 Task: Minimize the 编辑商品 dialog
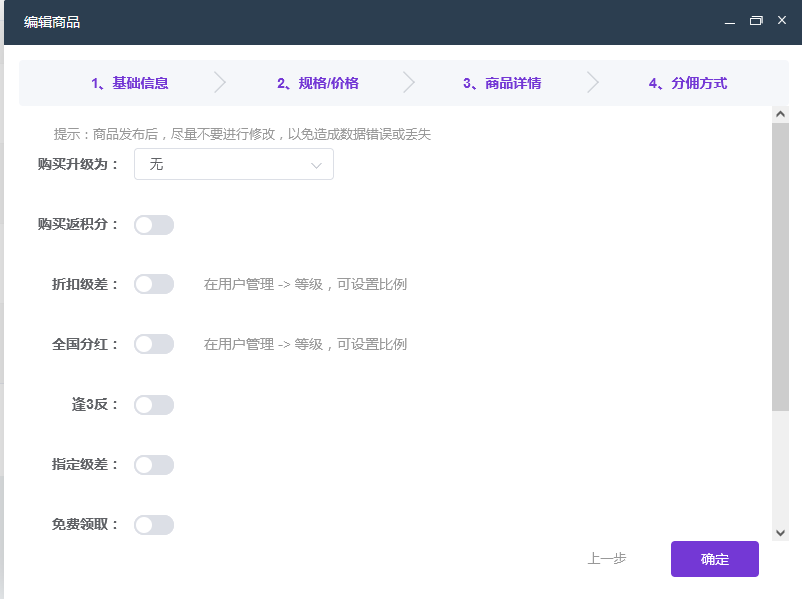tap(730, 21)
